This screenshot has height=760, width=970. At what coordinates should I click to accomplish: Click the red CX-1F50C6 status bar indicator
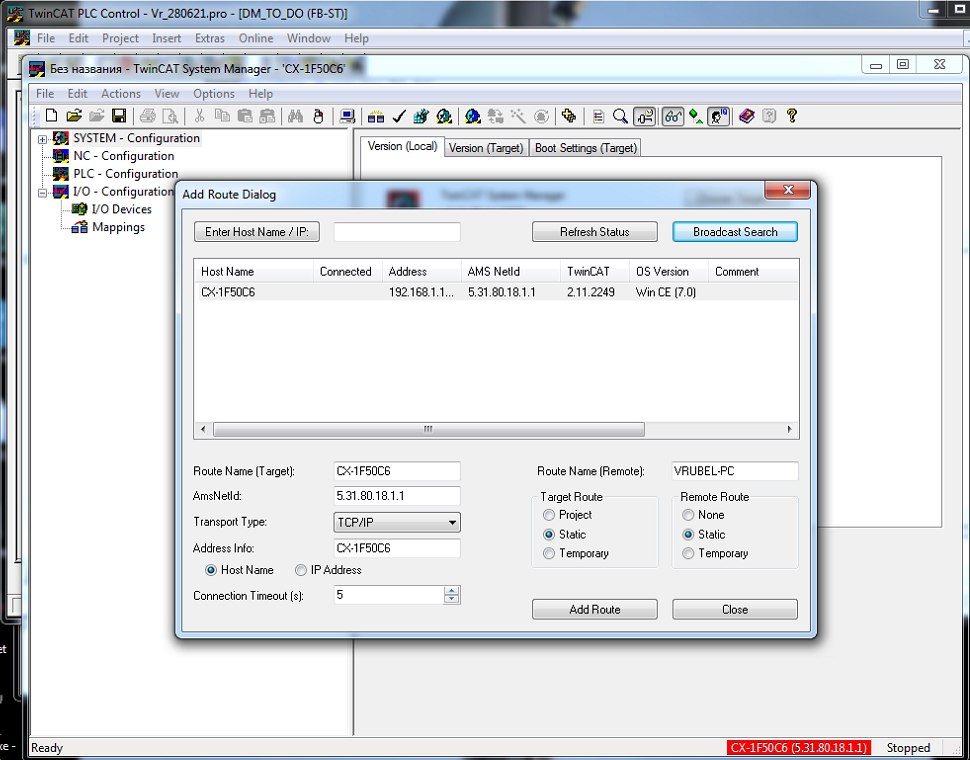pos(799,748)
